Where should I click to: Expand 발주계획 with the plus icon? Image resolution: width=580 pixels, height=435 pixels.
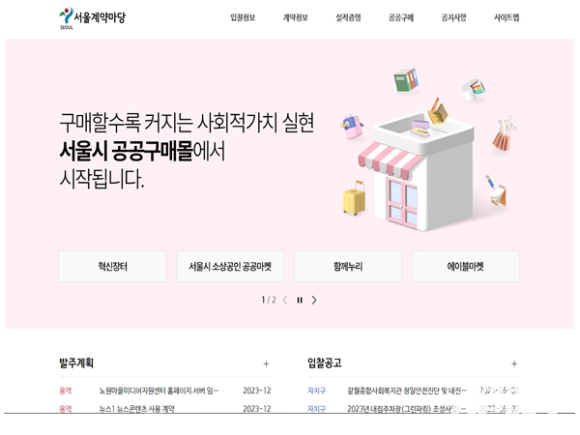pos(266,364)
